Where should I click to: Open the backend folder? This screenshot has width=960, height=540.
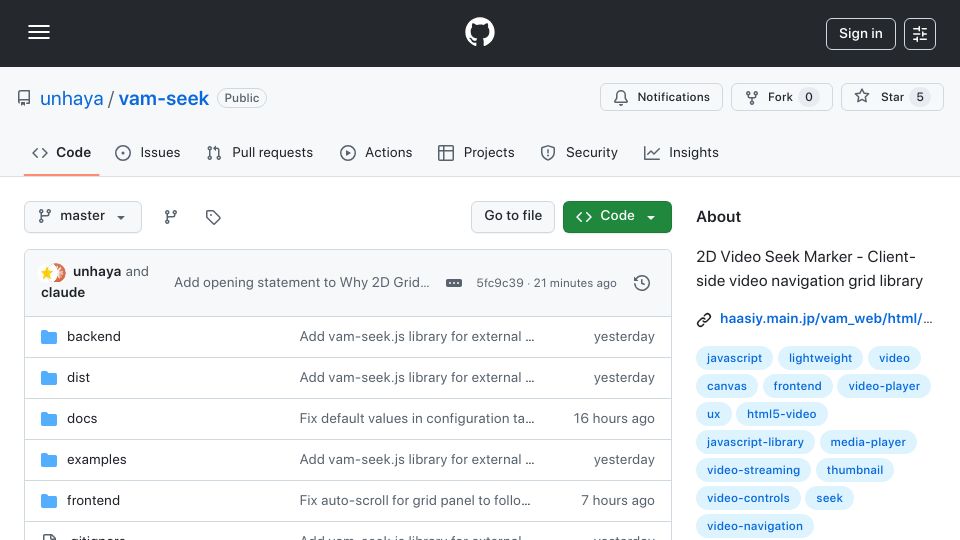click(x=94, y=336)
